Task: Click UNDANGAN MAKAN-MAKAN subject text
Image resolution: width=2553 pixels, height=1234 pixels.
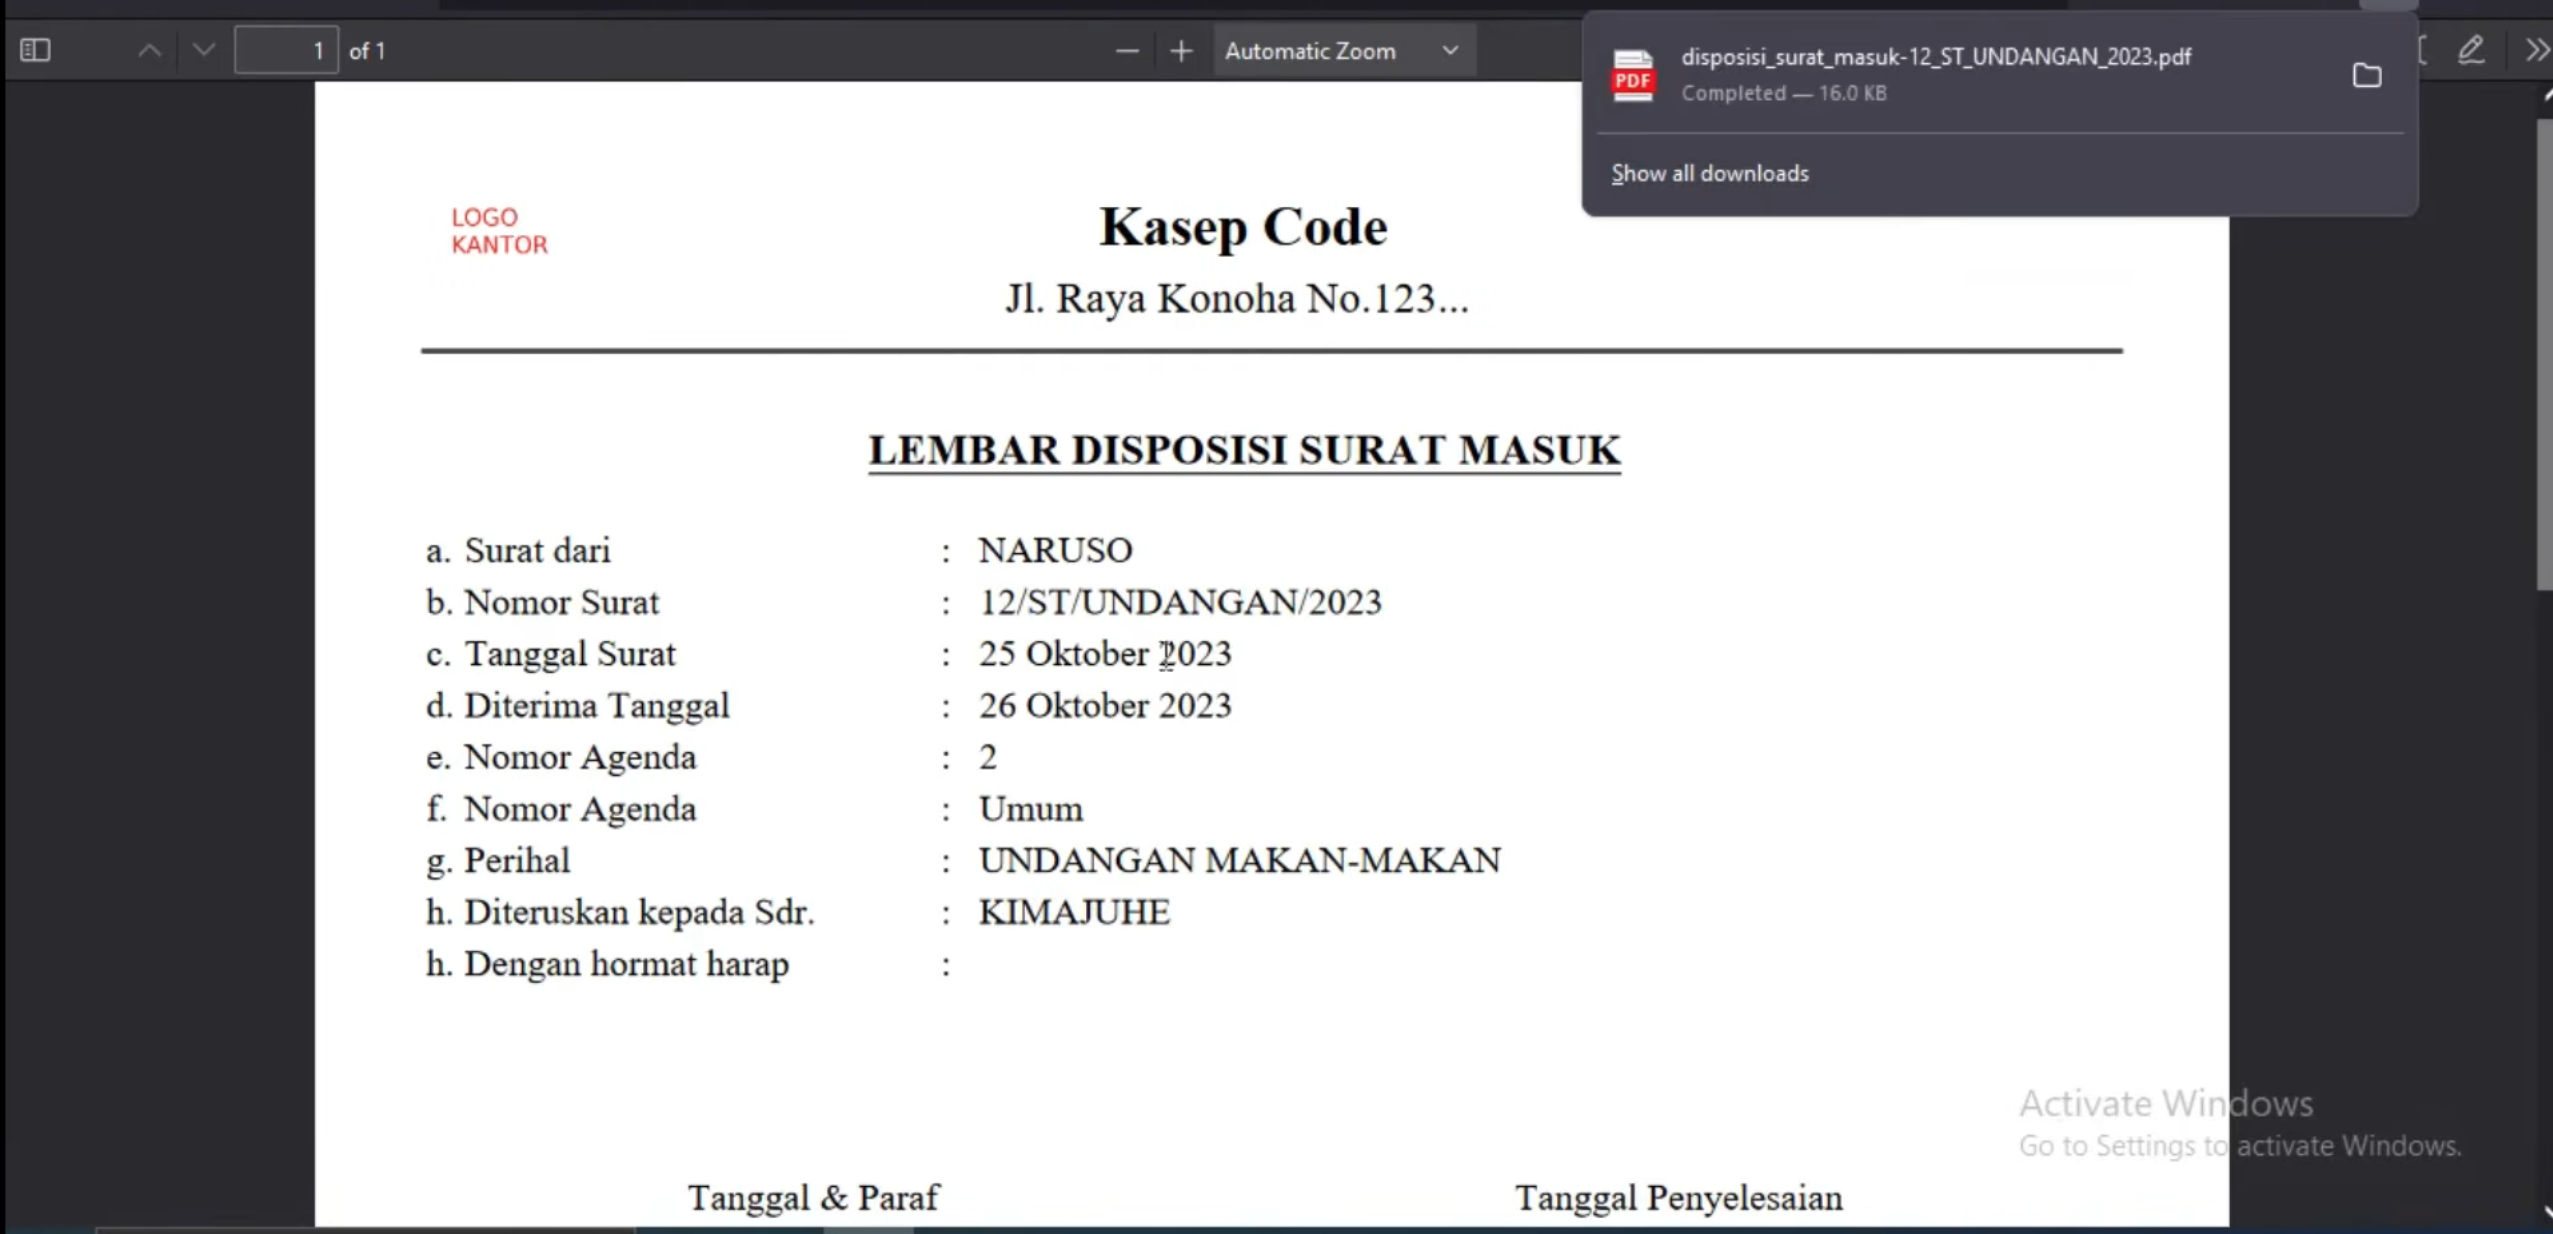Action: point(1240,861)
